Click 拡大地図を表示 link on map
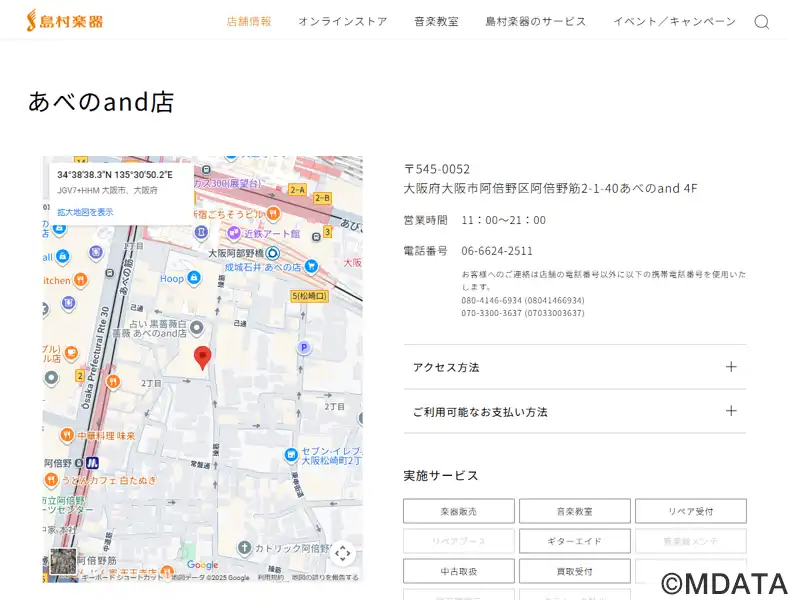Image resolution: width=800 pixels, height=600 pixels. (85, 212)
